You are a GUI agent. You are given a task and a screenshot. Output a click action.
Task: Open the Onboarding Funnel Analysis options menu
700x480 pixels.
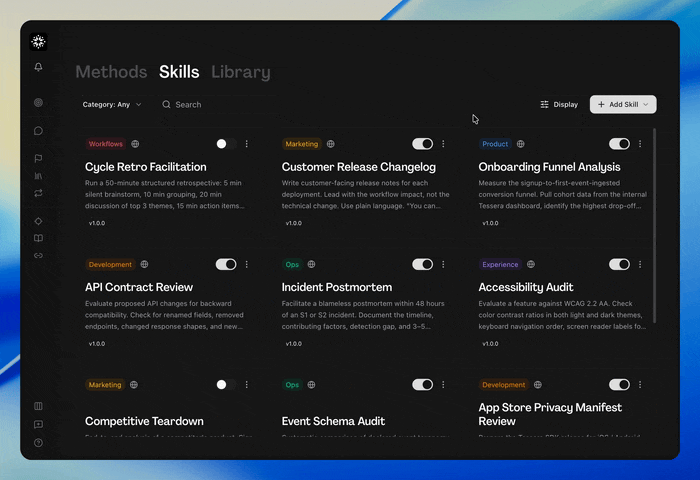pos(640,144)
